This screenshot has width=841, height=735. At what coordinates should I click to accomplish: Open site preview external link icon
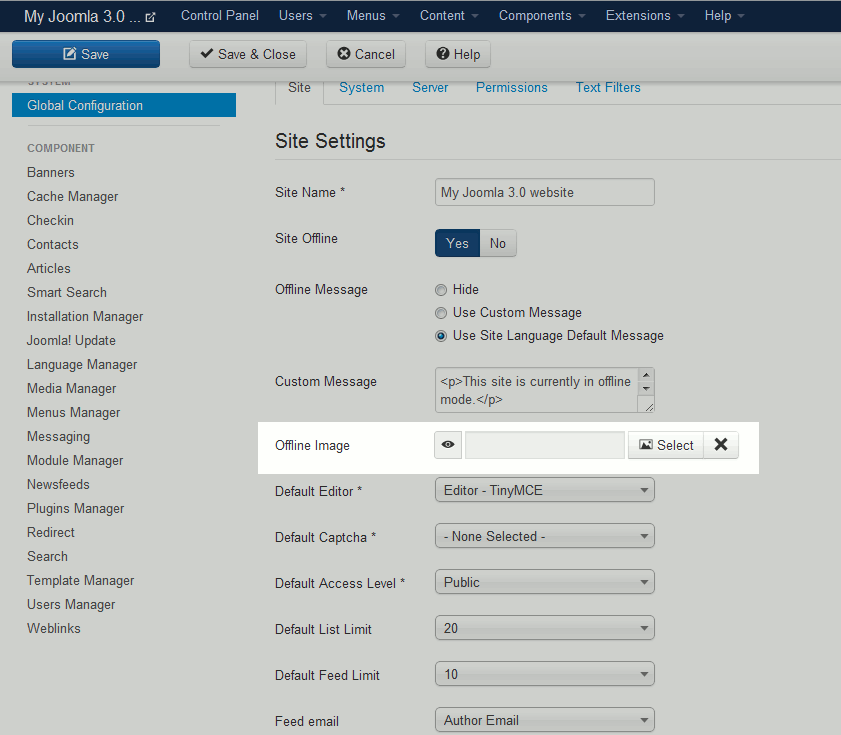click(150, 17)
